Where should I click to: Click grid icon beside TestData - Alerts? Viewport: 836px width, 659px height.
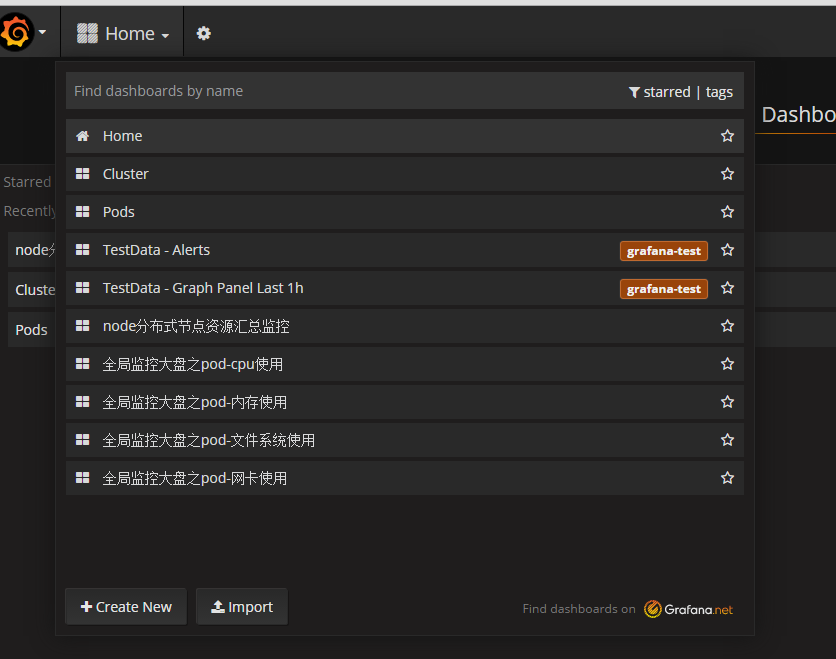point(83,250)
